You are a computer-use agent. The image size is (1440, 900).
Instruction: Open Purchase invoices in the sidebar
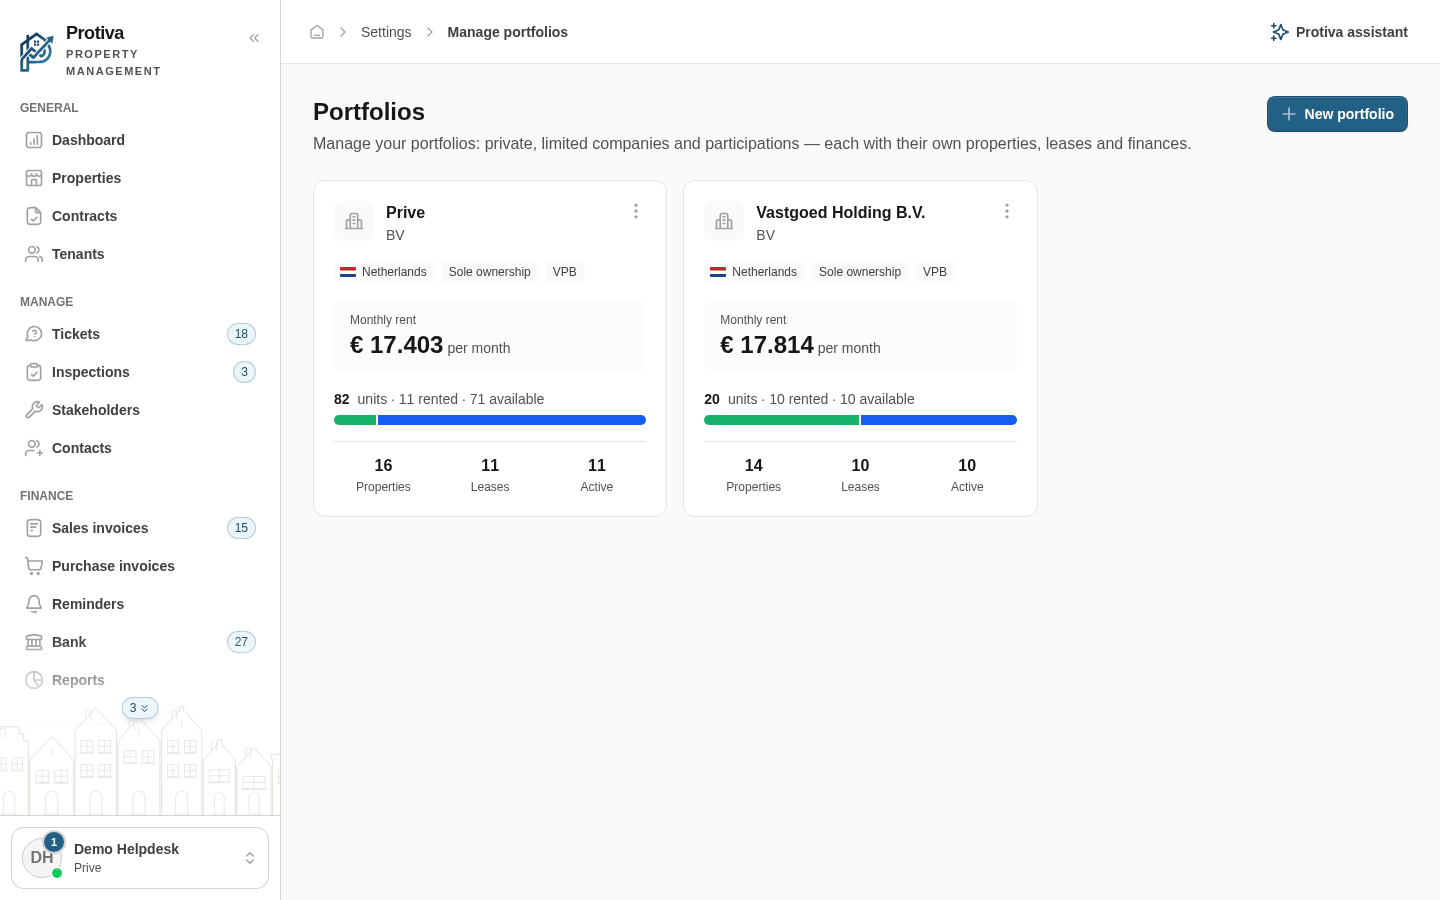click(140, 566)
